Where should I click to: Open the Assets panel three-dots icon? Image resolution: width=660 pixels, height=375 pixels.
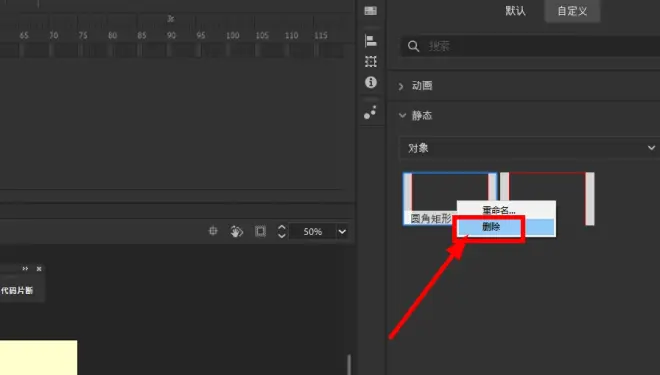click(370, 112)
